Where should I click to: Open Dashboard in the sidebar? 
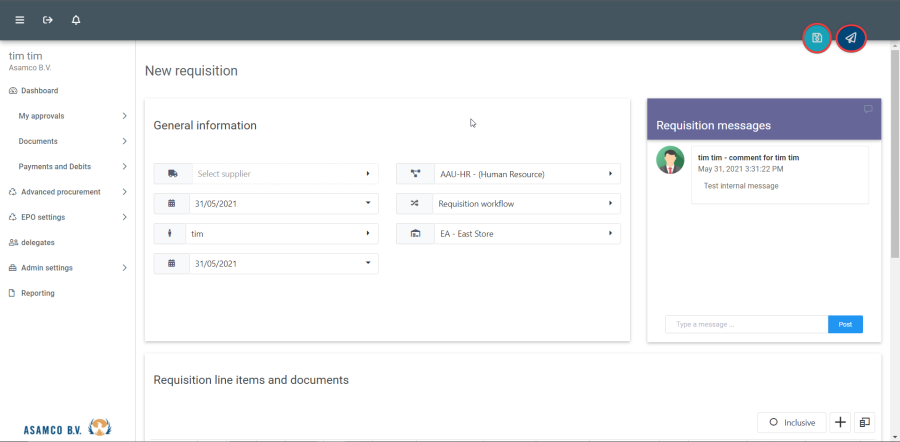click(x=40, y=91)
